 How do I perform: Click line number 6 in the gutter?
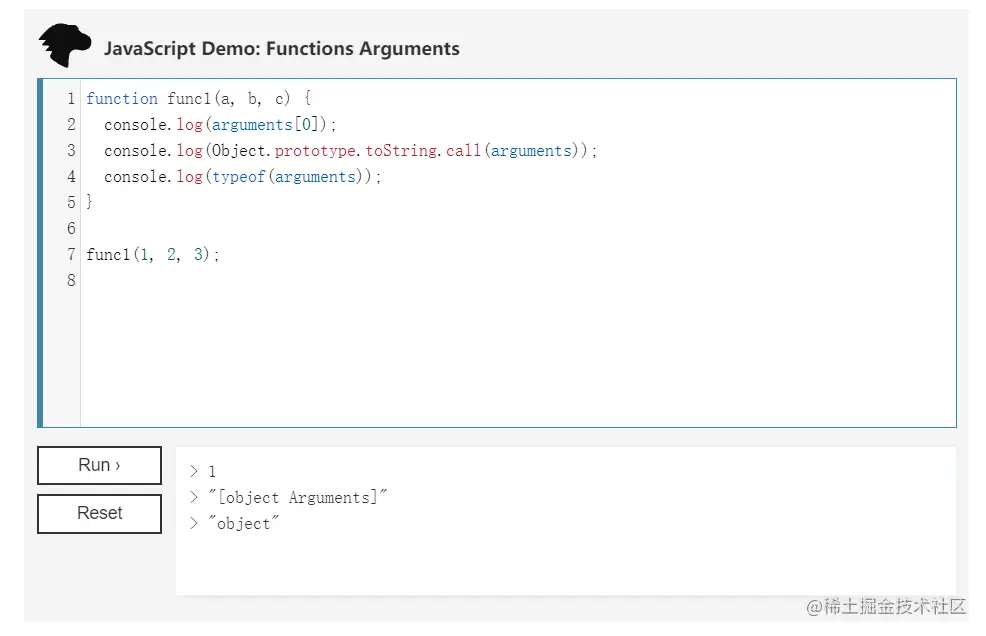pos(71,228)
